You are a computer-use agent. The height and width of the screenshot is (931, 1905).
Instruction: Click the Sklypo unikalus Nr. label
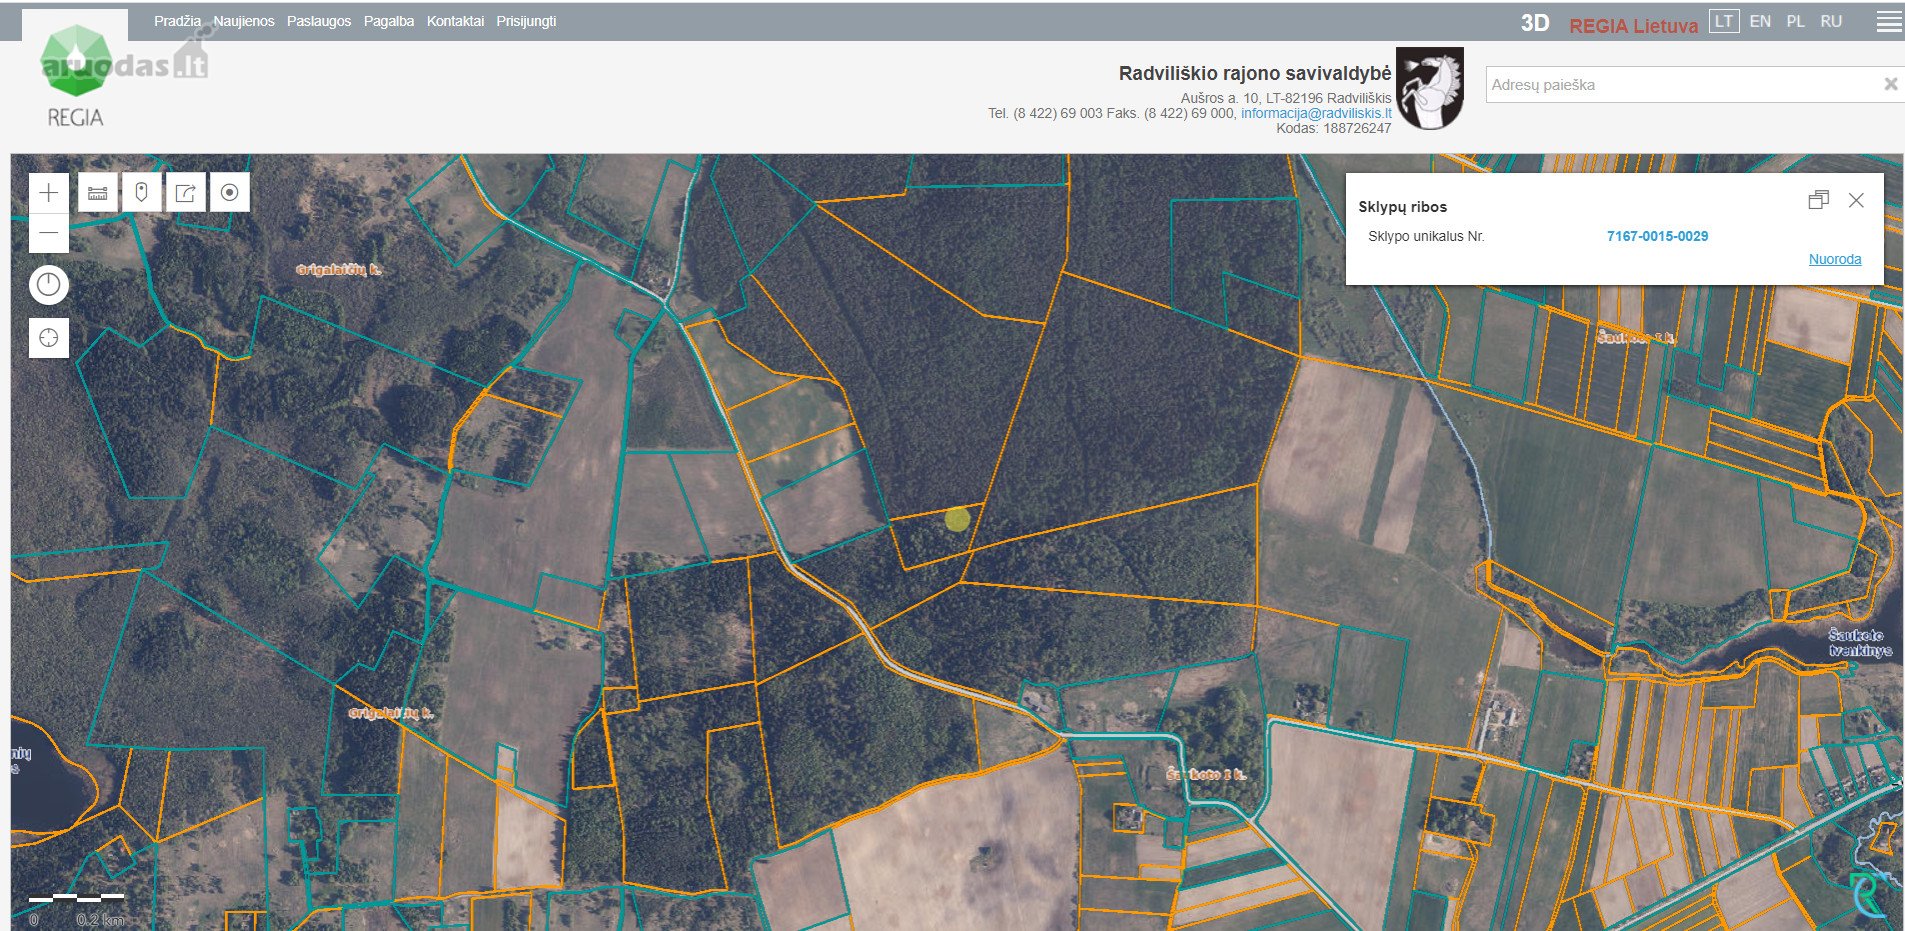1426,236
